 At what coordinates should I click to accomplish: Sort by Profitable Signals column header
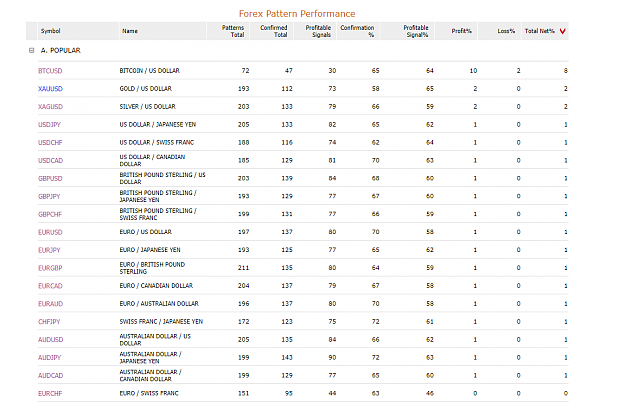318,31
